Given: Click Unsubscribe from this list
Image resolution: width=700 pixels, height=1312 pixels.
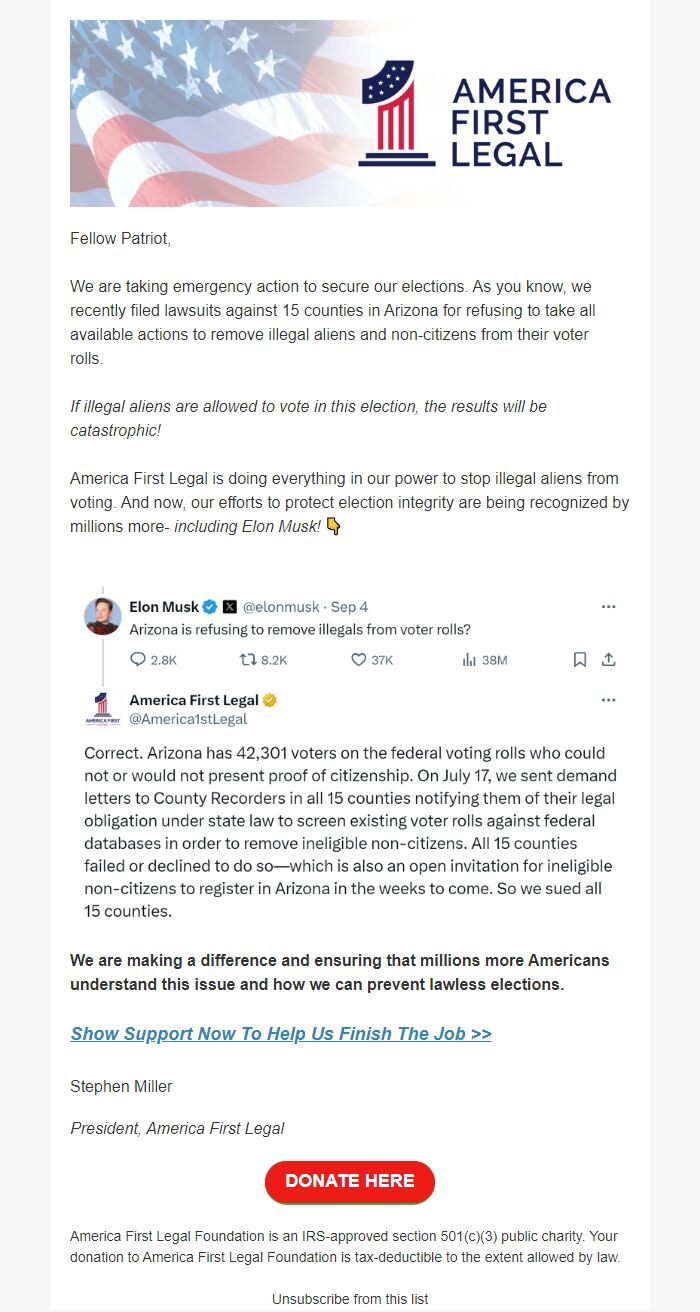Looking at the screenshot, I should pyautogui.click(x=350, y=1299).
